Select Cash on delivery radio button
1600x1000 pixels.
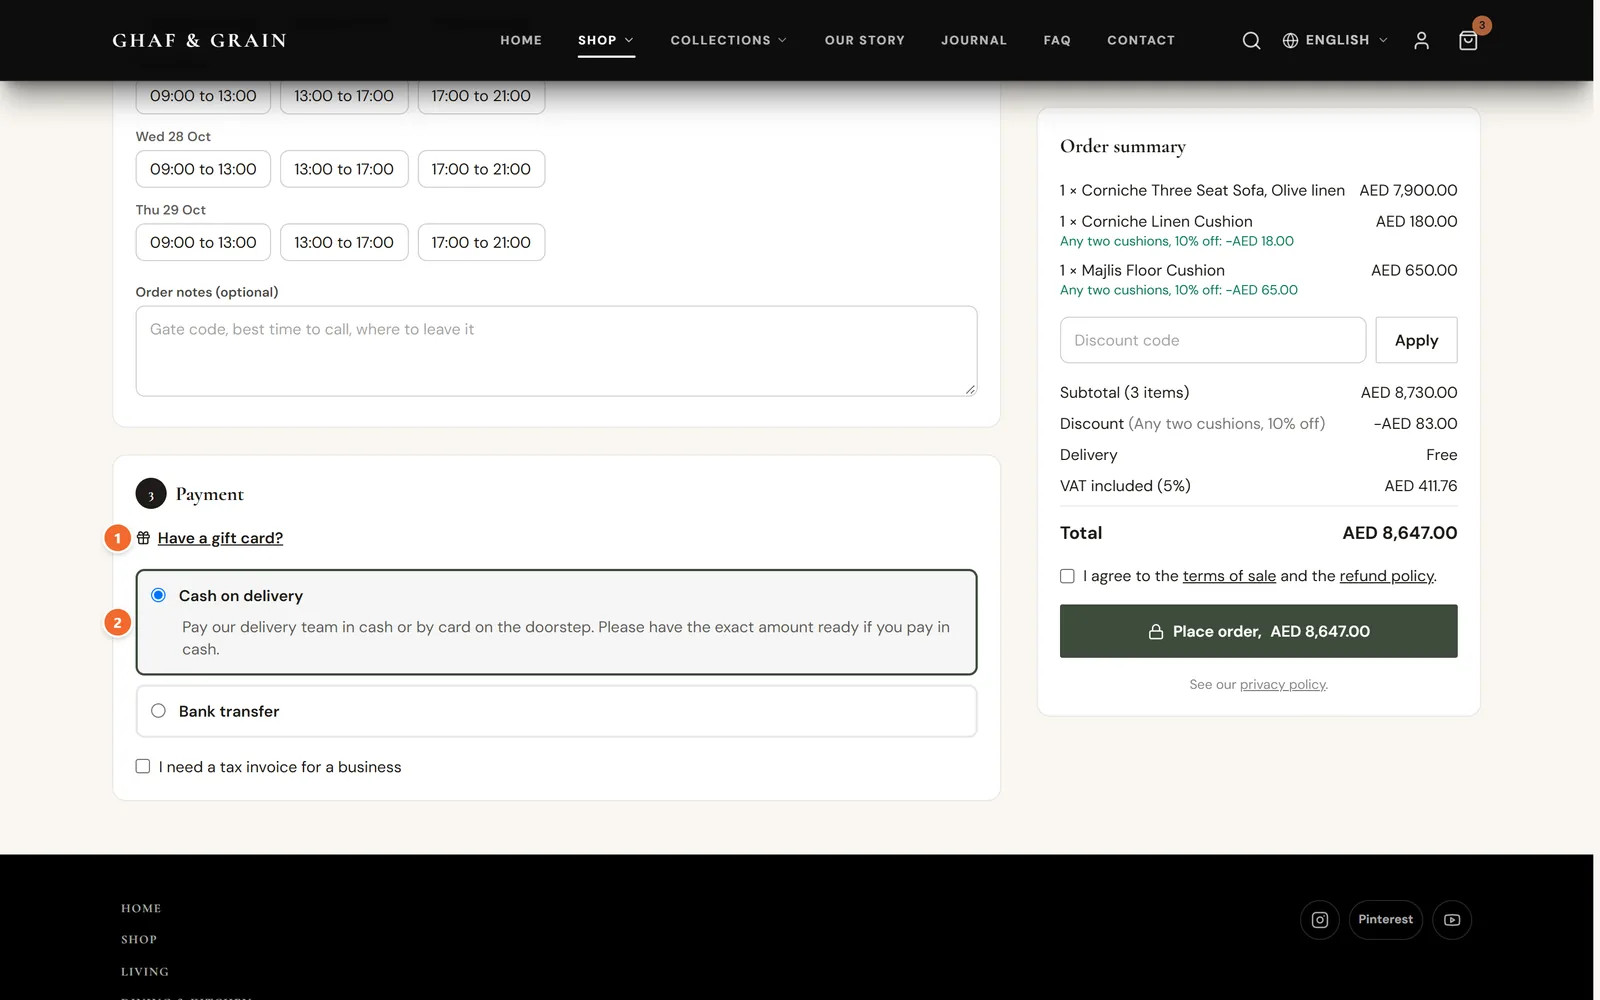(x=158, y=595)
